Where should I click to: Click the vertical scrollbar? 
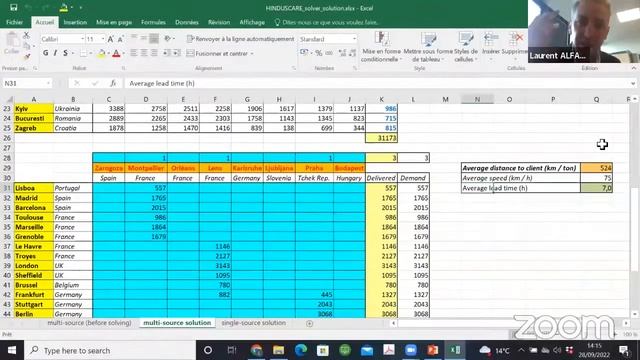[x=634, y=229]
